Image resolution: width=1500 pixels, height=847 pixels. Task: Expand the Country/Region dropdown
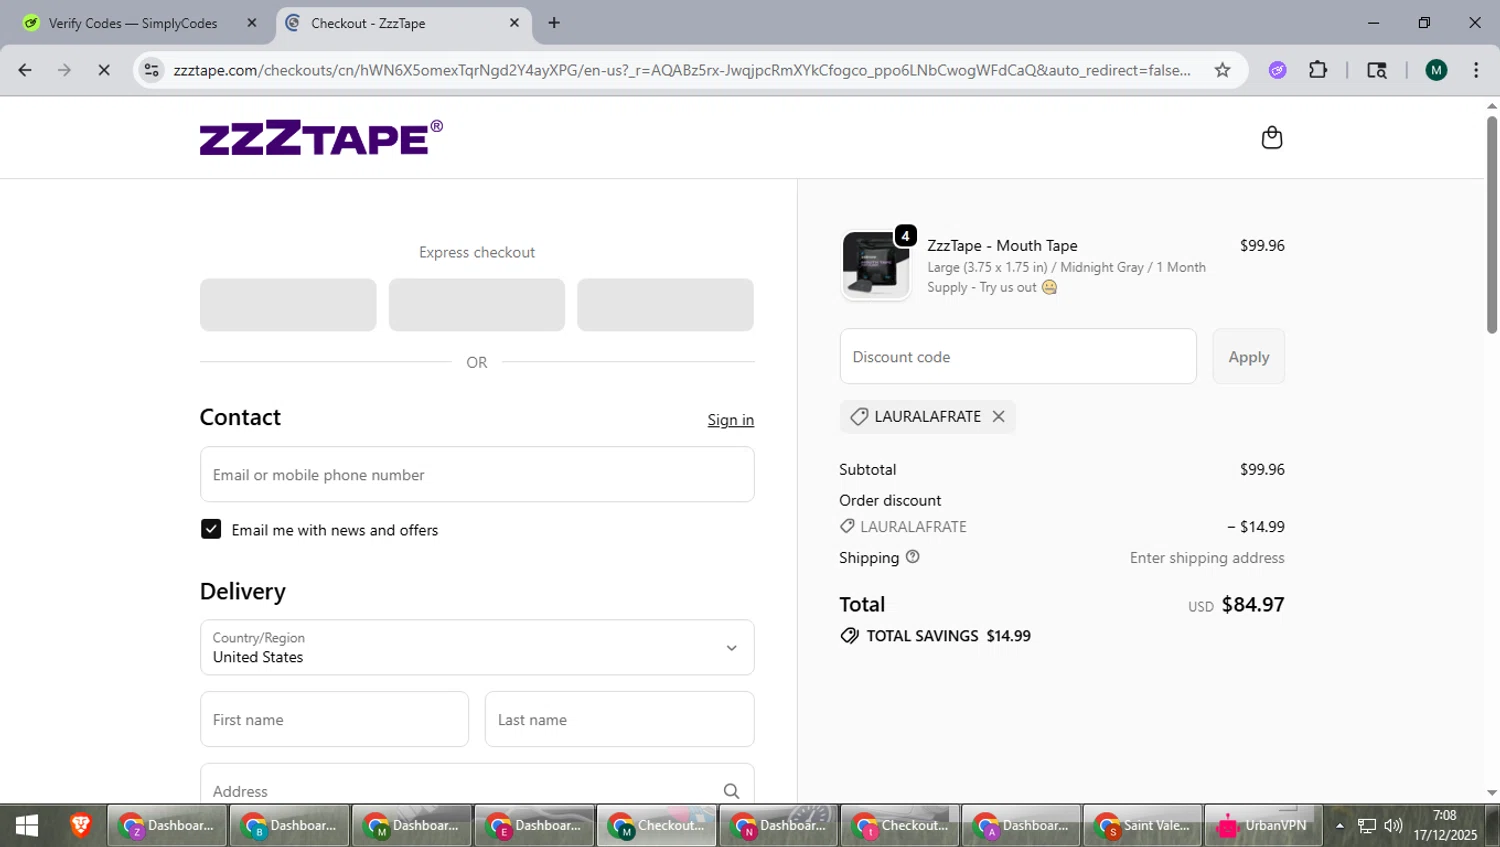click(477, 647)
